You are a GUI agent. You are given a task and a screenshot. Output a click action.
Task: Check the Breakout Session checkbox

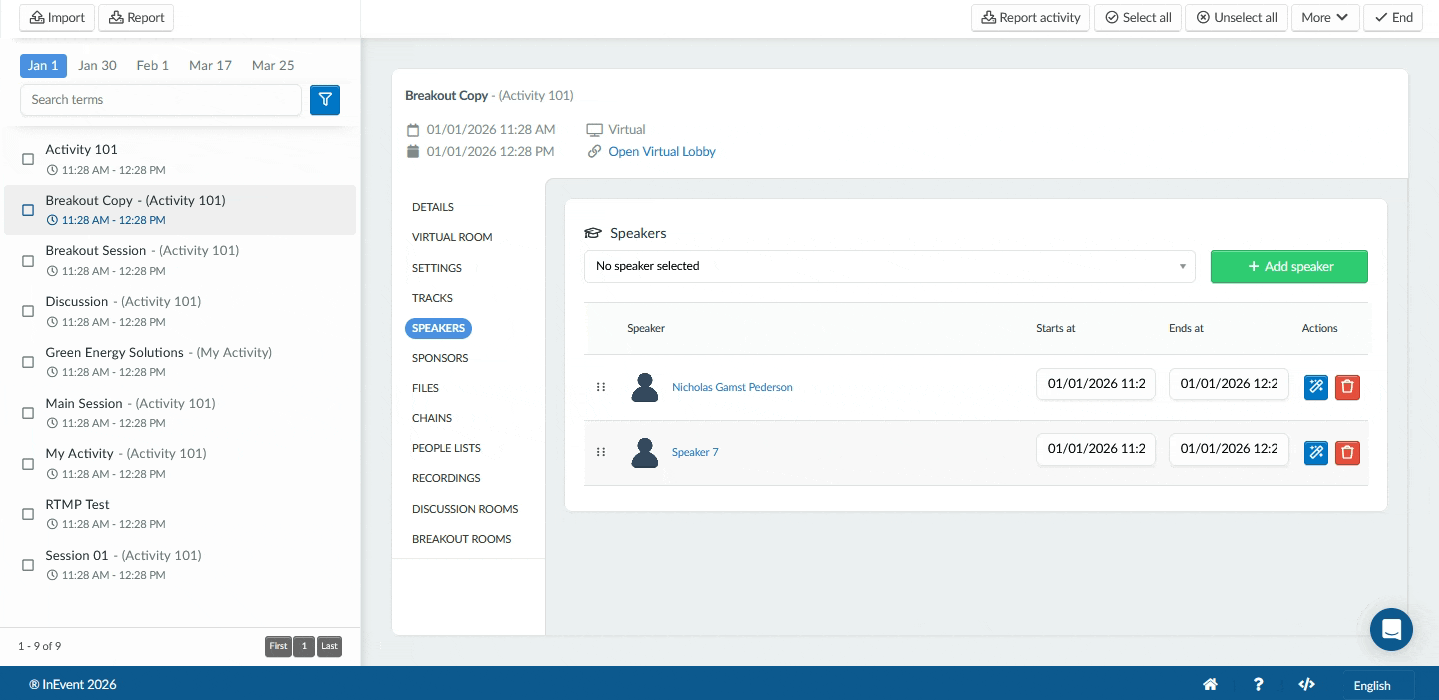(x=28, y=261)
